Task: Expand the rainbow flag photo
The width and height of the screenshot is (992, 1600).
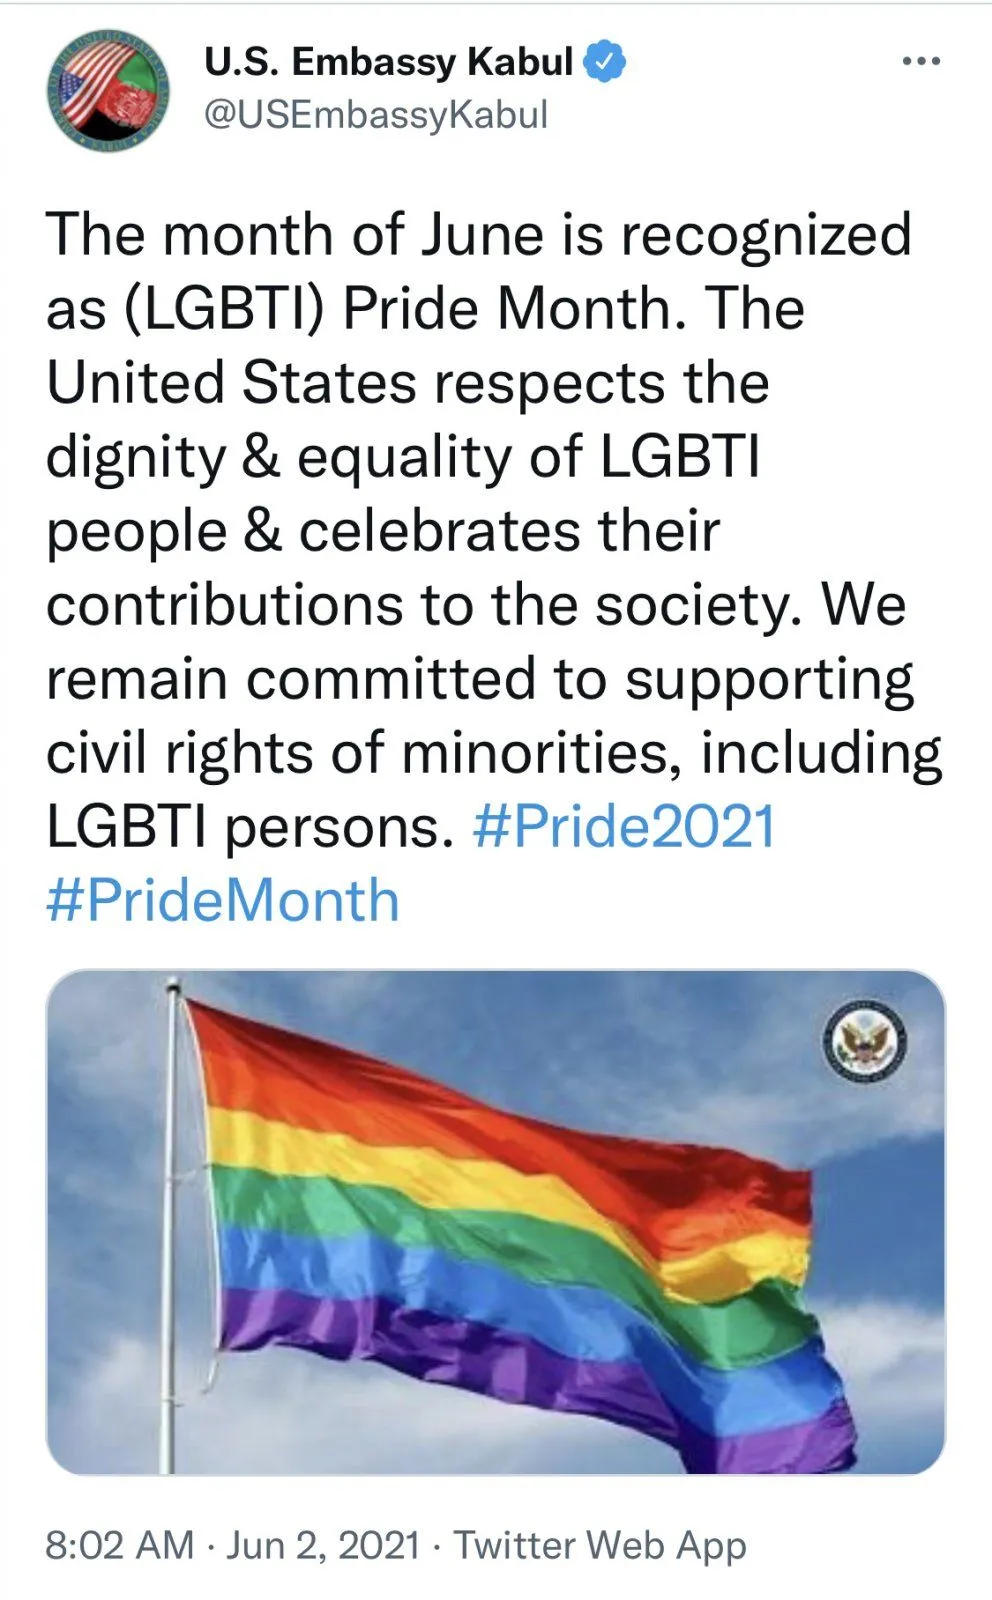Action: (496, 1221)
